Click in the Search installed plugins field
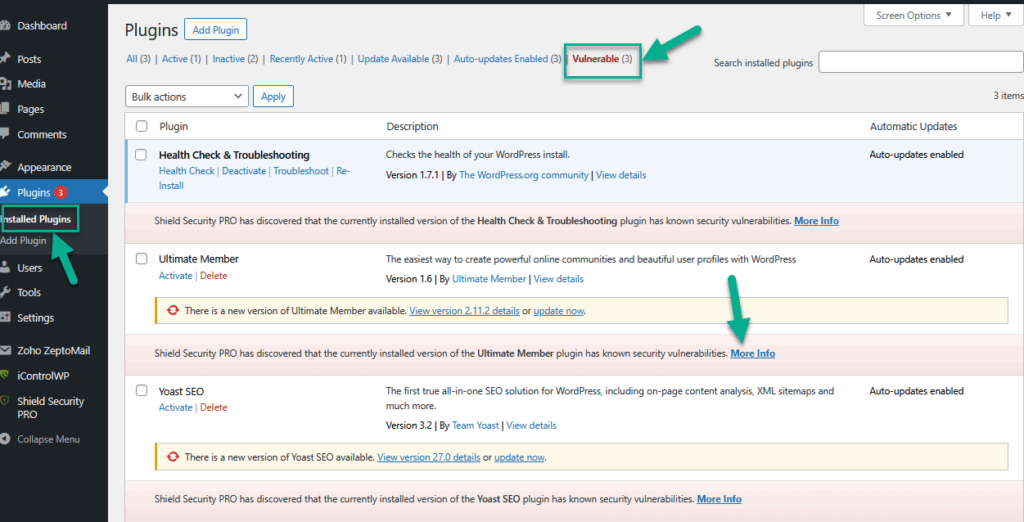1024x522 pixels. pyautogui.click(x=921, y=62)
